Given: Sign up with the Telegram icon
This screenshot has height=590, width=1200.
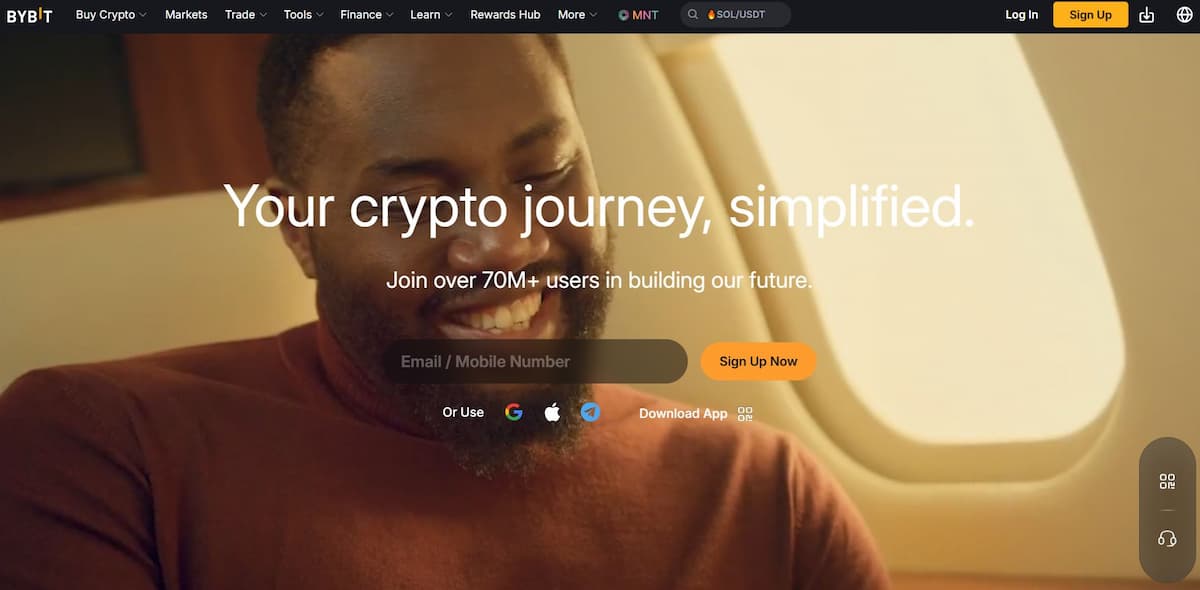Looking at the screenshot, I should 591,411.
